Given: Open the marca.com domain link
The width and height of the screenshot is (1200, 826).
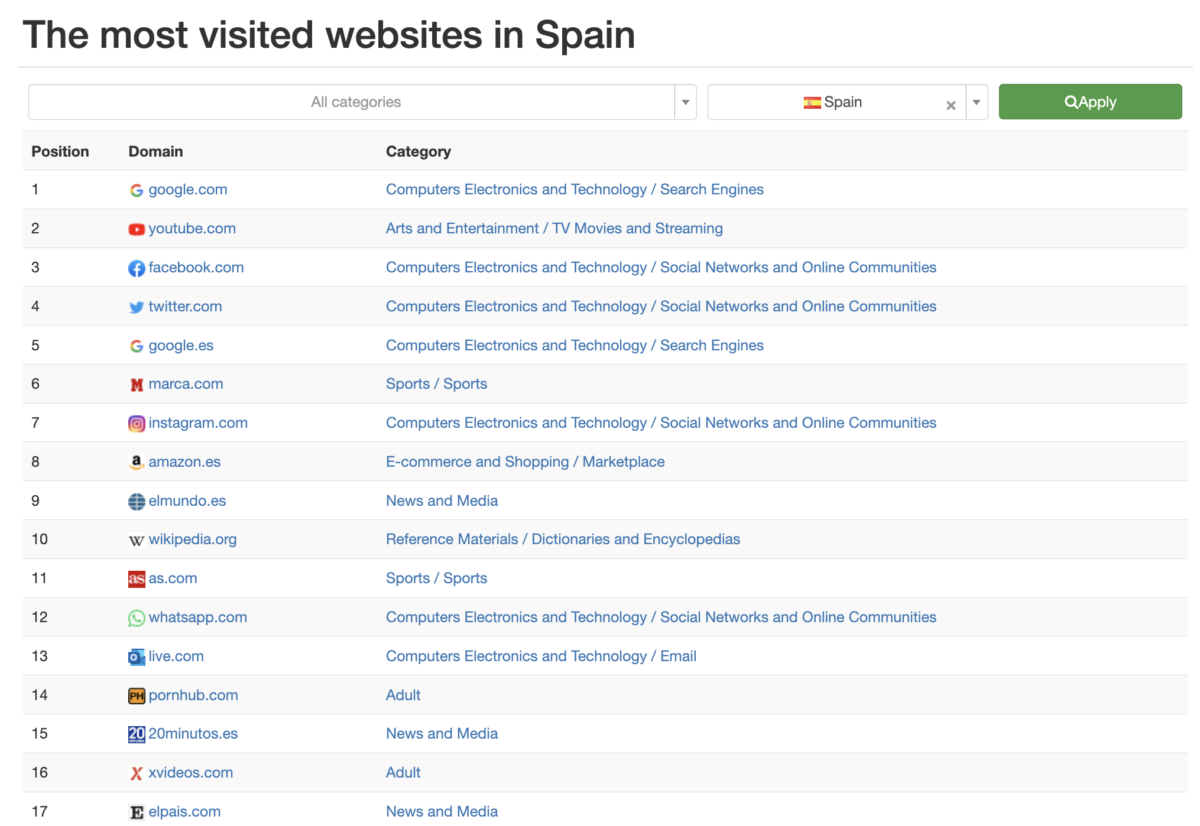Looking at the screenshot, I should (186, 384).
